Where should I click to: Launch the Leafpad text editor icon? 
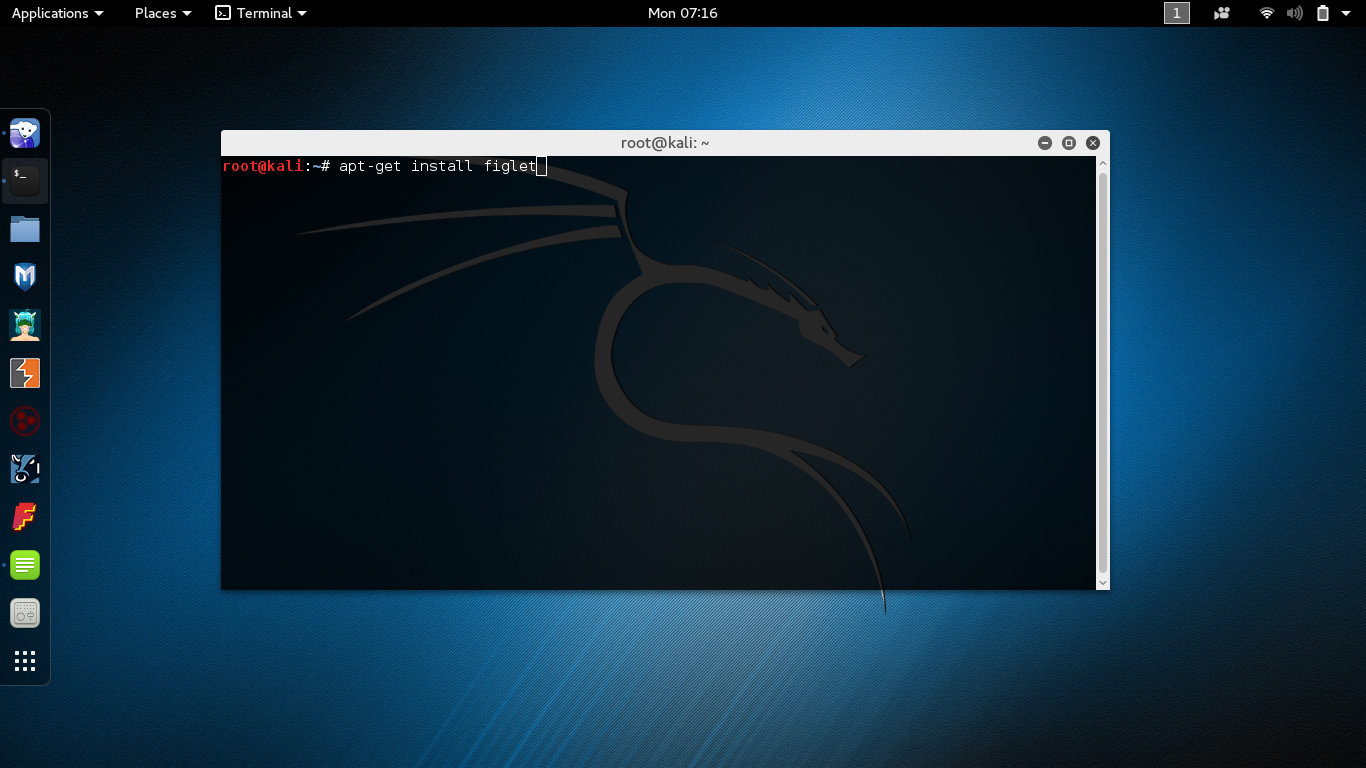[x=24, y=565]
